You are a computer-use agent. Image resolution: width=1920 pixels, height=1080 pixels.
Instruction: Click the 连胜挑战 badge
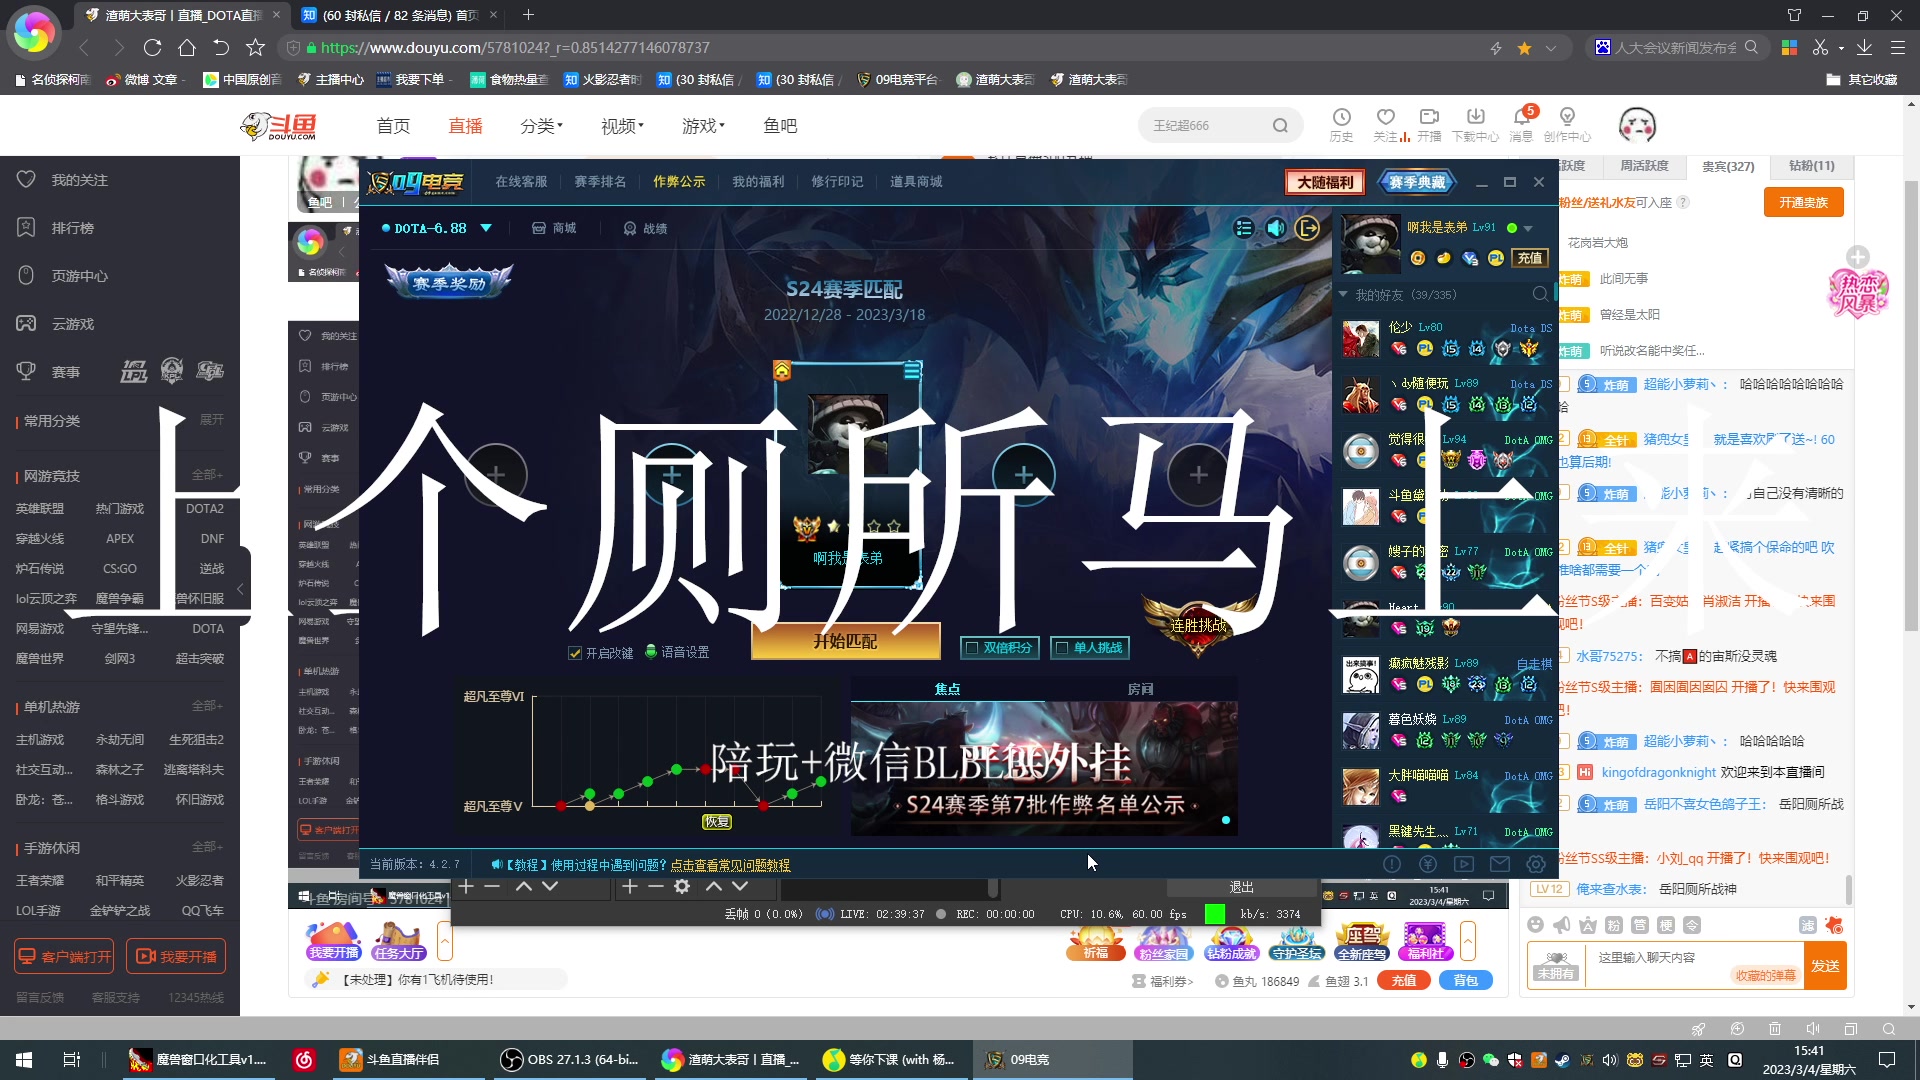click(1199, 624)
